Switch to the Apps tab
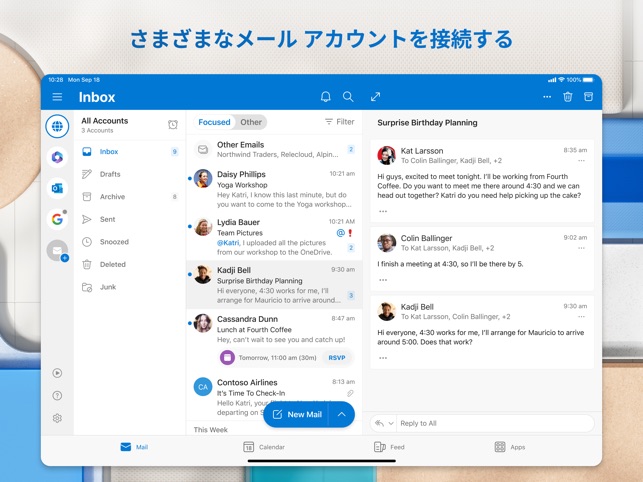Image resolution: width=643 pixels, height=482 pixels. (x=510, y=447)
